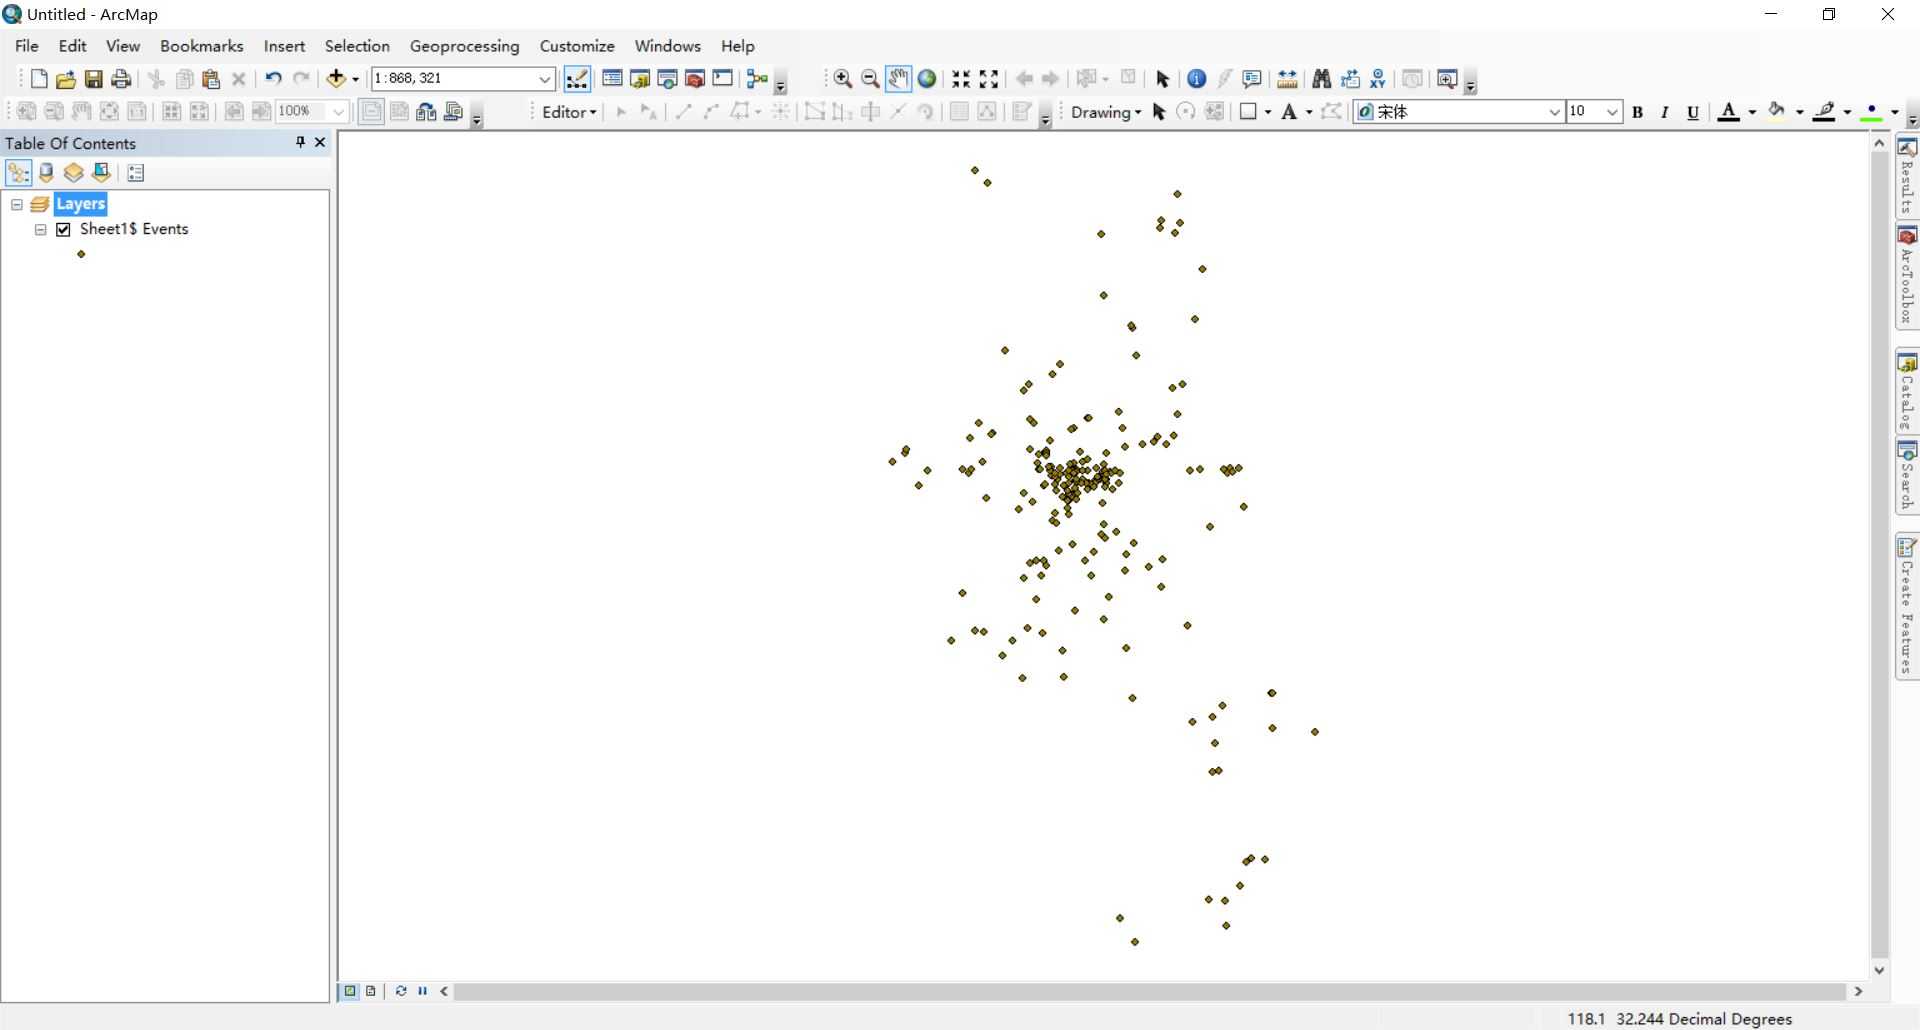Open the docked Catalog side tab
The width and height of the screenshot is (1920, 1030).
coord(1907,391)
